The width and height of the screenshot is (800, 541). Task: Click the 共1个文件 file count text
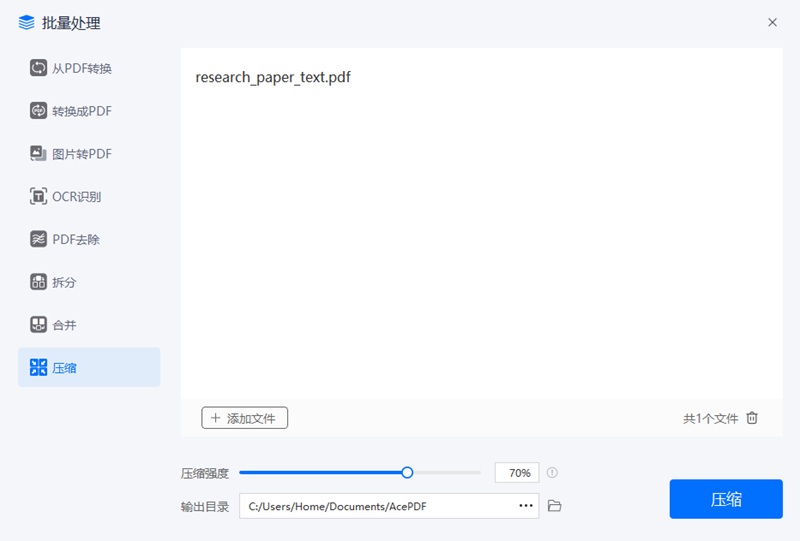(711, 419)
